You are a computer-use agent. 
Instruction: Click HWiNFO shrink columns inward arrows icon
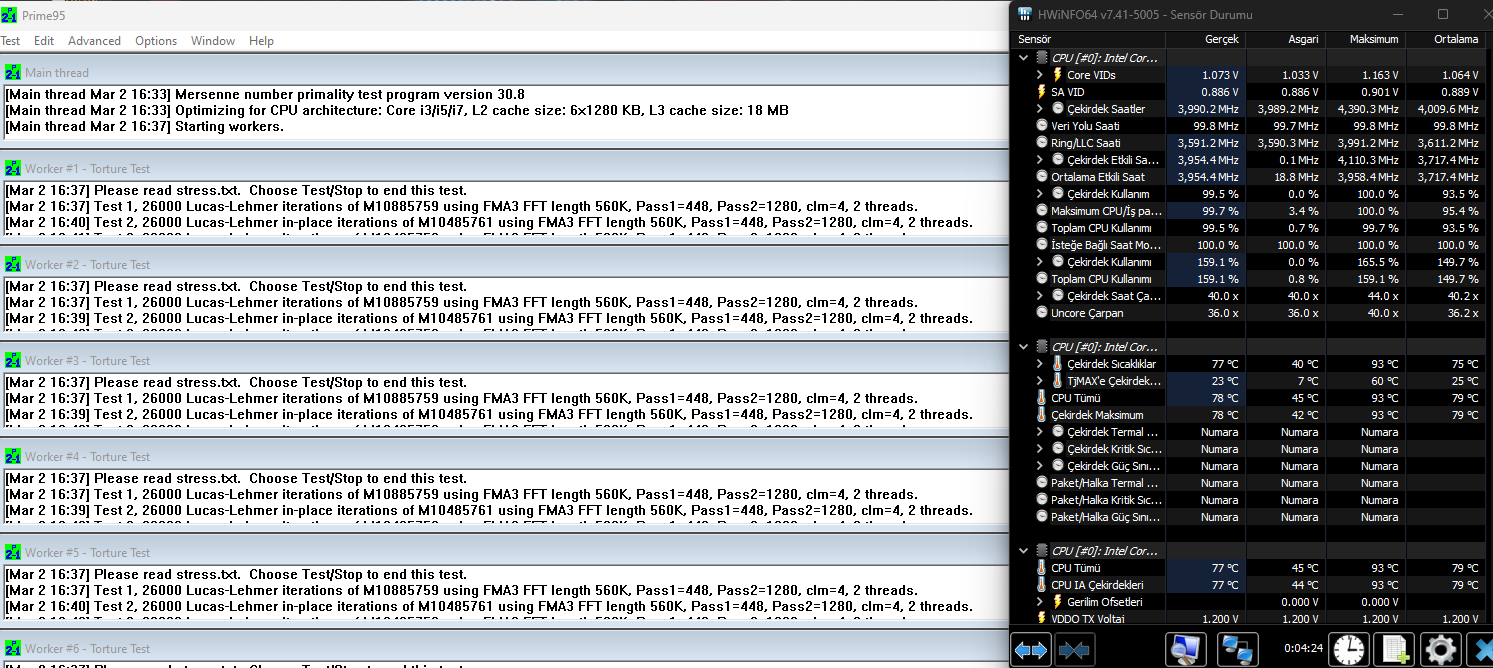pyautogui.click(x=1073, y=649)
